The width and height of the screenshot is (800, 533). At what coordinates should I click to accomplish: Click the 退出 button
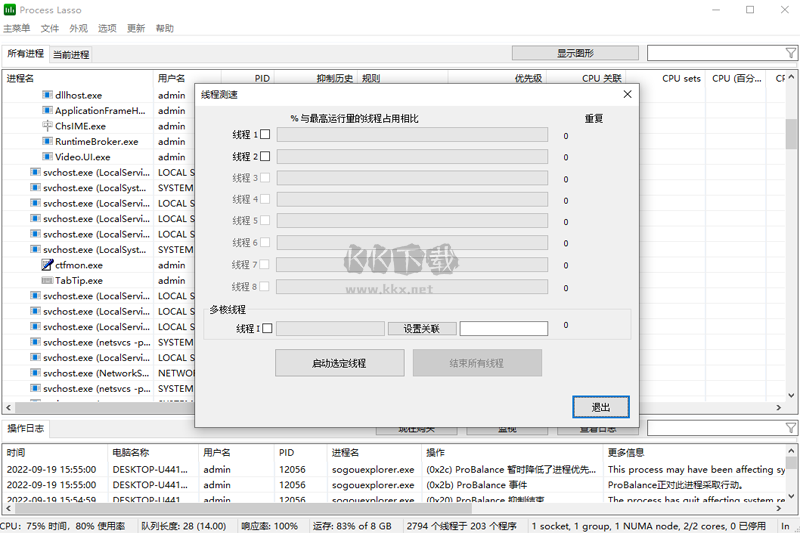[x=601, y=407]
